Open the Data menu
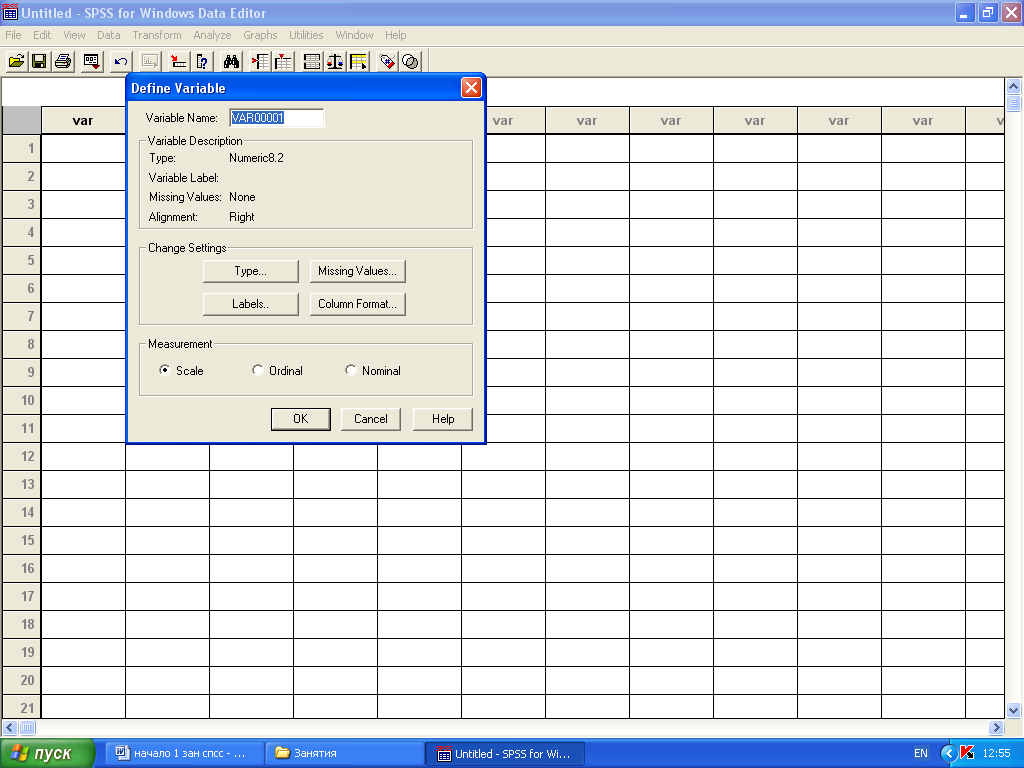The image size is (1024, 768). [x=108, y=35]
